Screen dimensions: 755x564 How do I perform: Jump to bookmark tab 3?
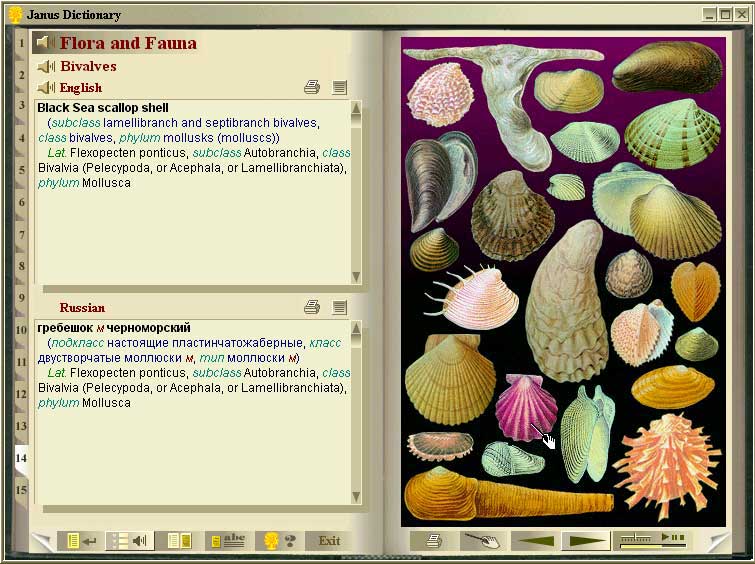pyautogui.click(x=21, y=105)
